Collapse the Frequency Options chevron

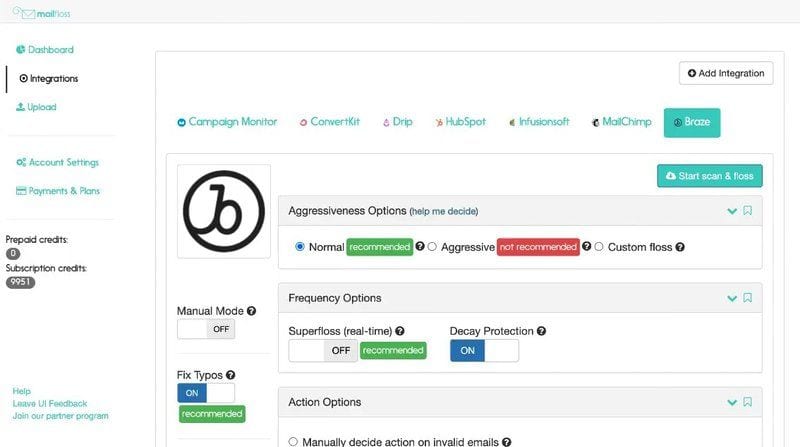pyautogui.click(x=732, y=298)
